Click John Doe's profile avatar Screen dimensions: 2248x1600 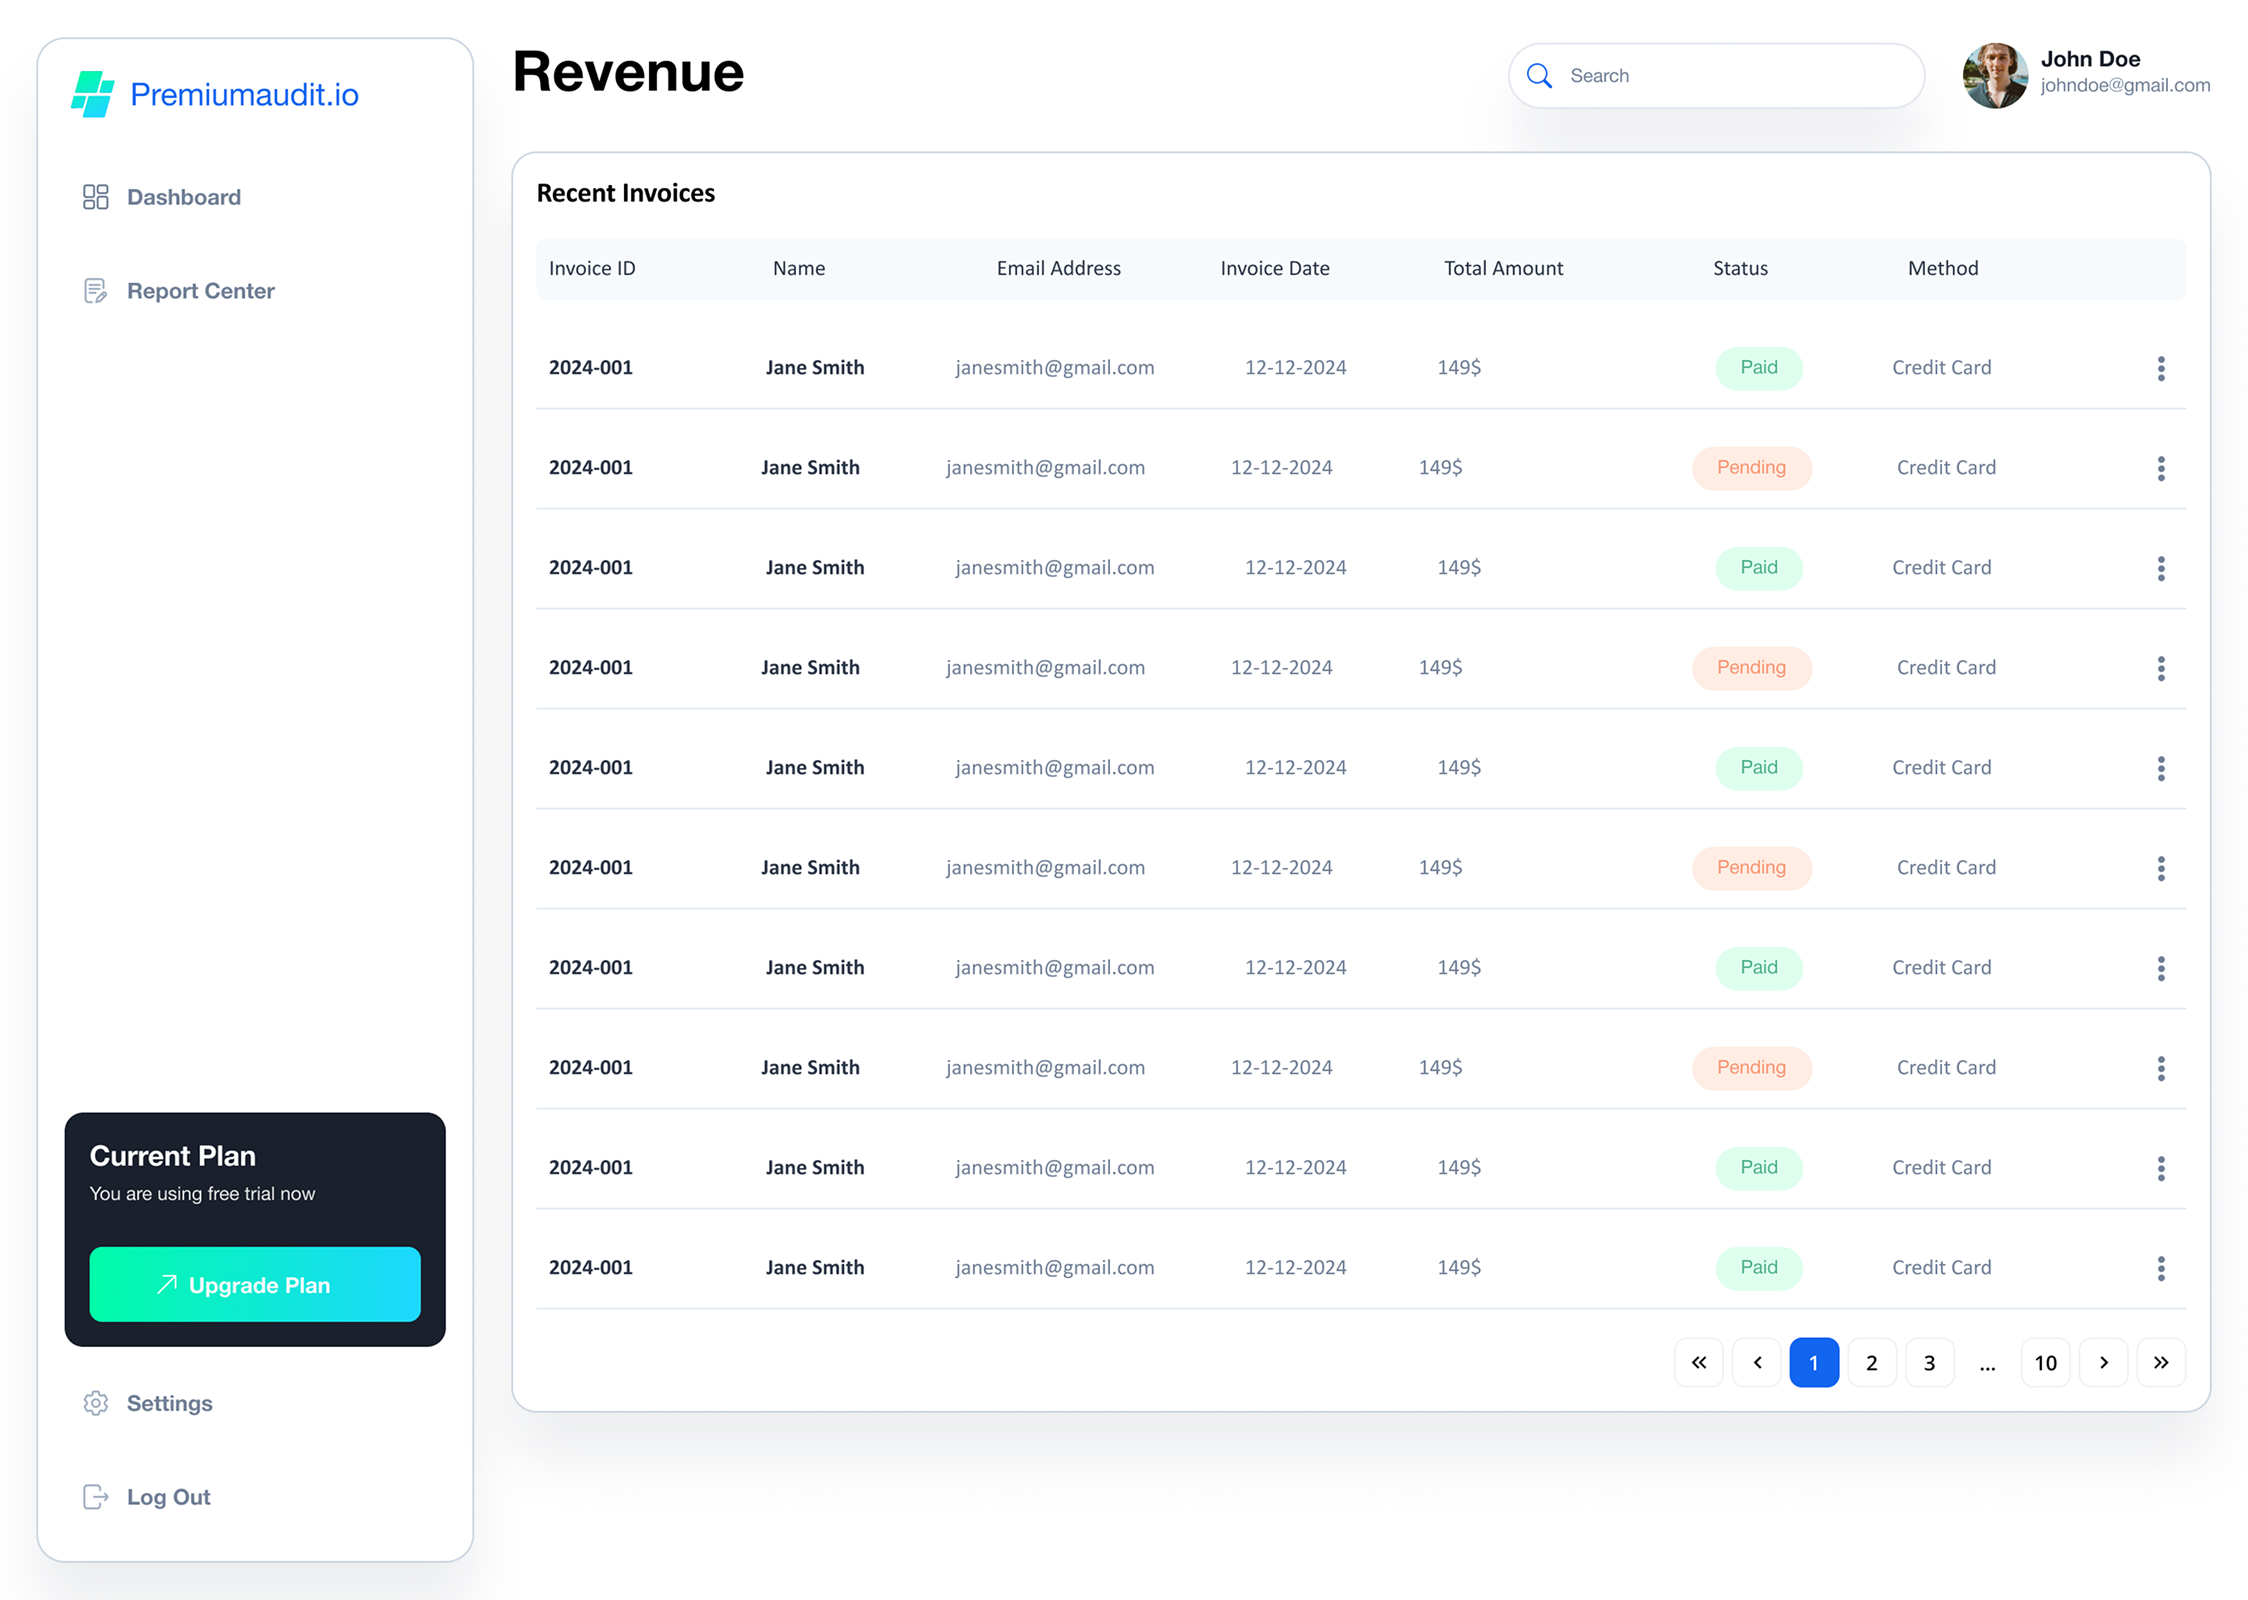coord(1996,74)
